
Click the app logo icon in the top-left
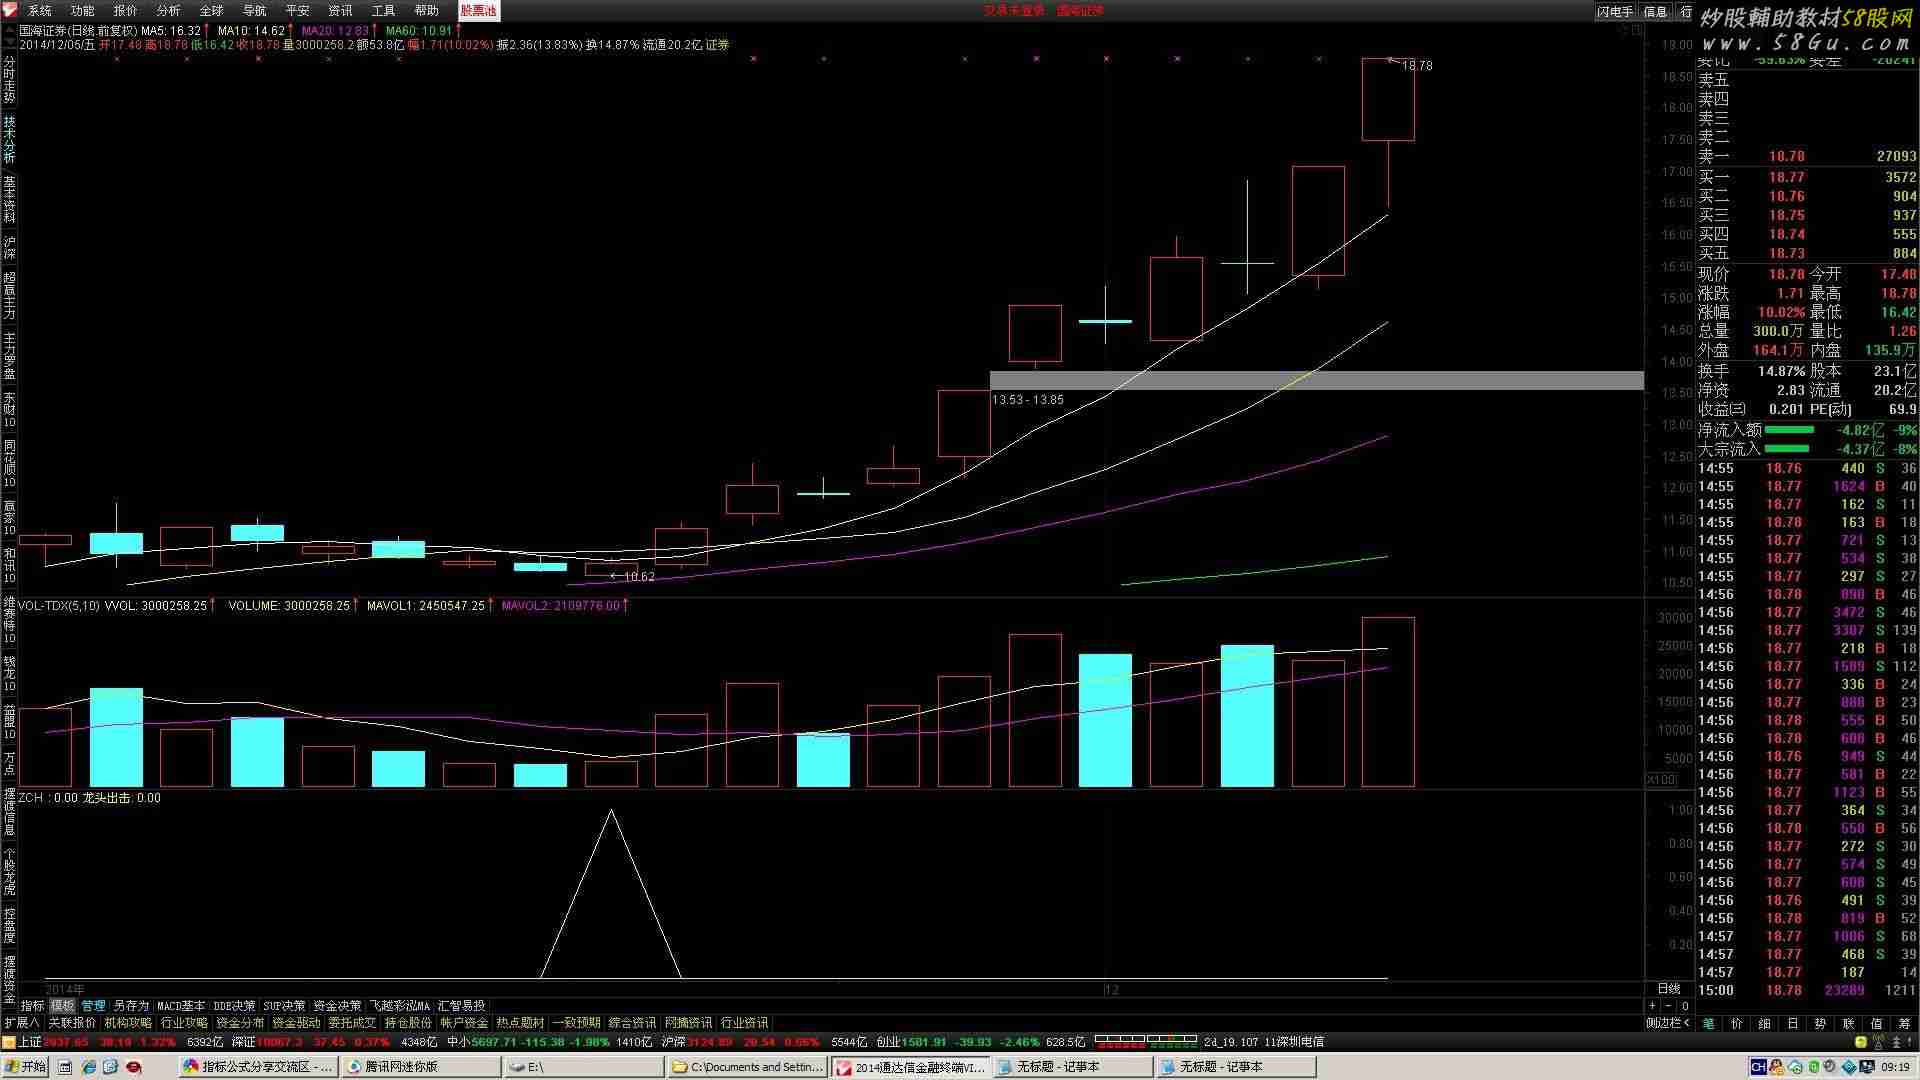tap(8, 10)
